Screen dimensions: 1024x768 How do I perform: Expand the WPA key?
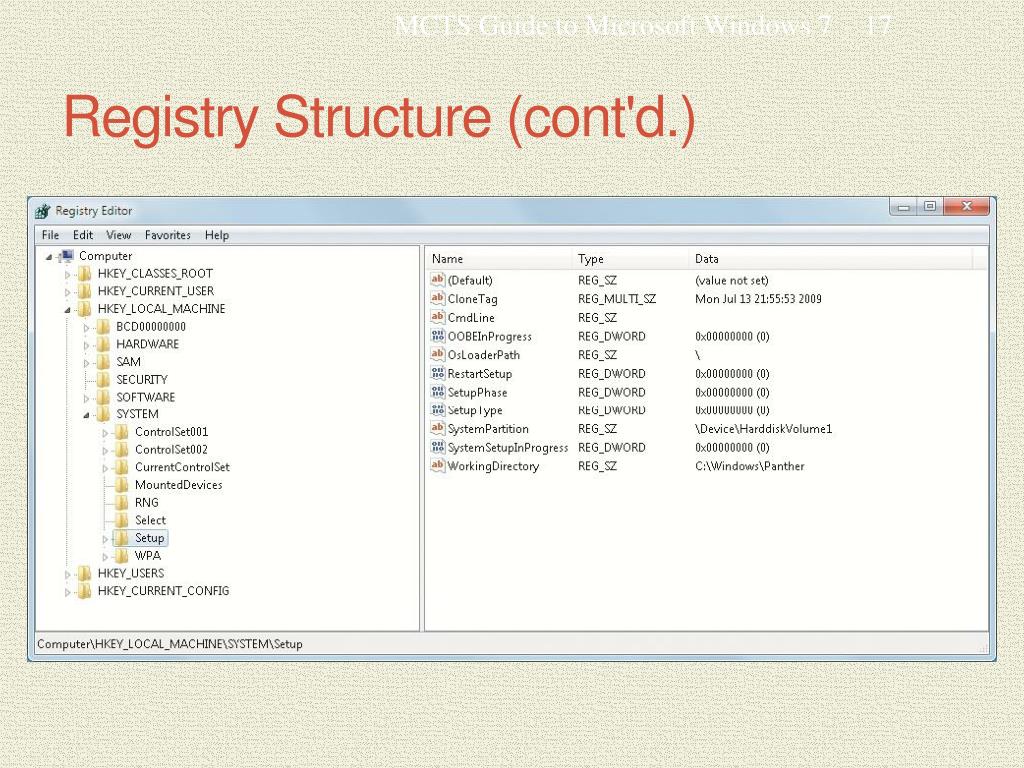coord(105,556)
